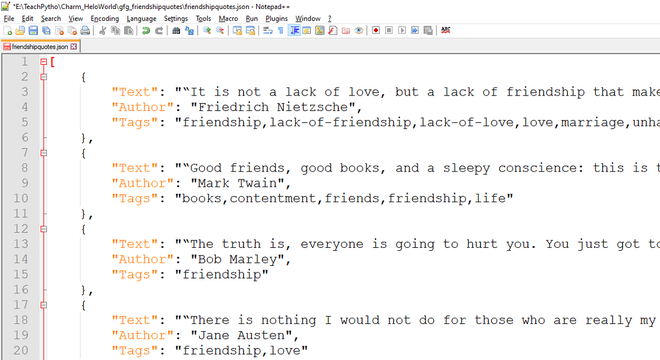Start macro recording with red dot icon

(x=376, y=30)
